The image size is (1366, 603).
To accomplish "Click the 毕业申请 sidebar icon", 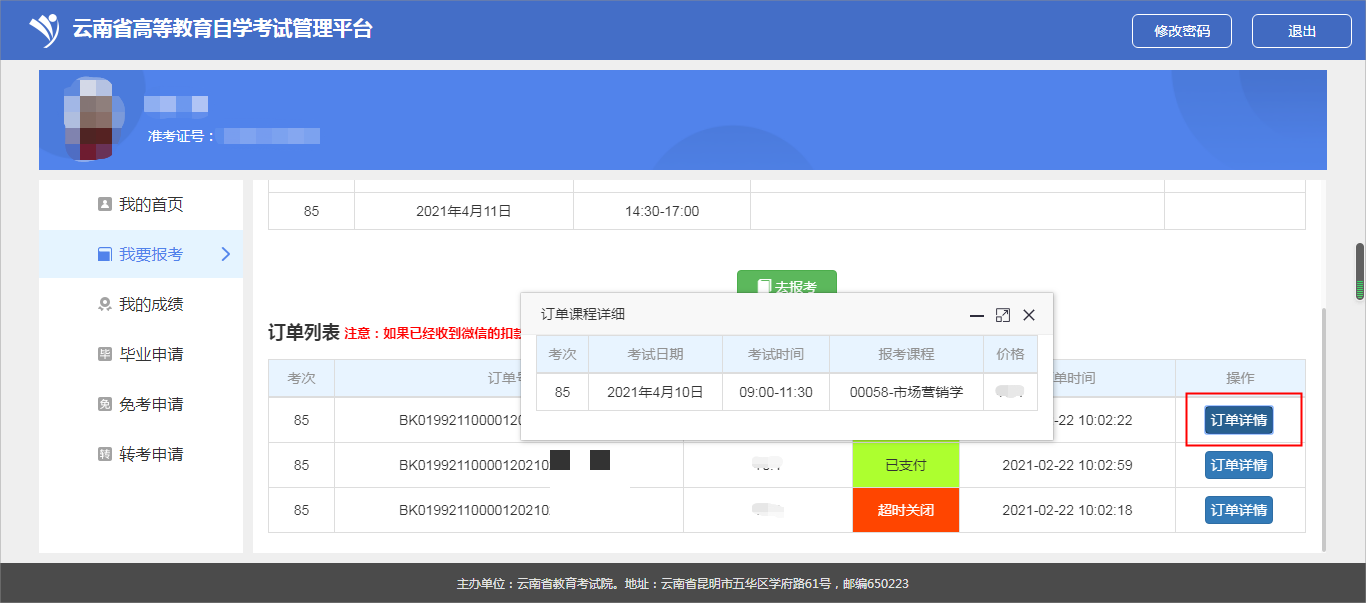I will 104,354.
